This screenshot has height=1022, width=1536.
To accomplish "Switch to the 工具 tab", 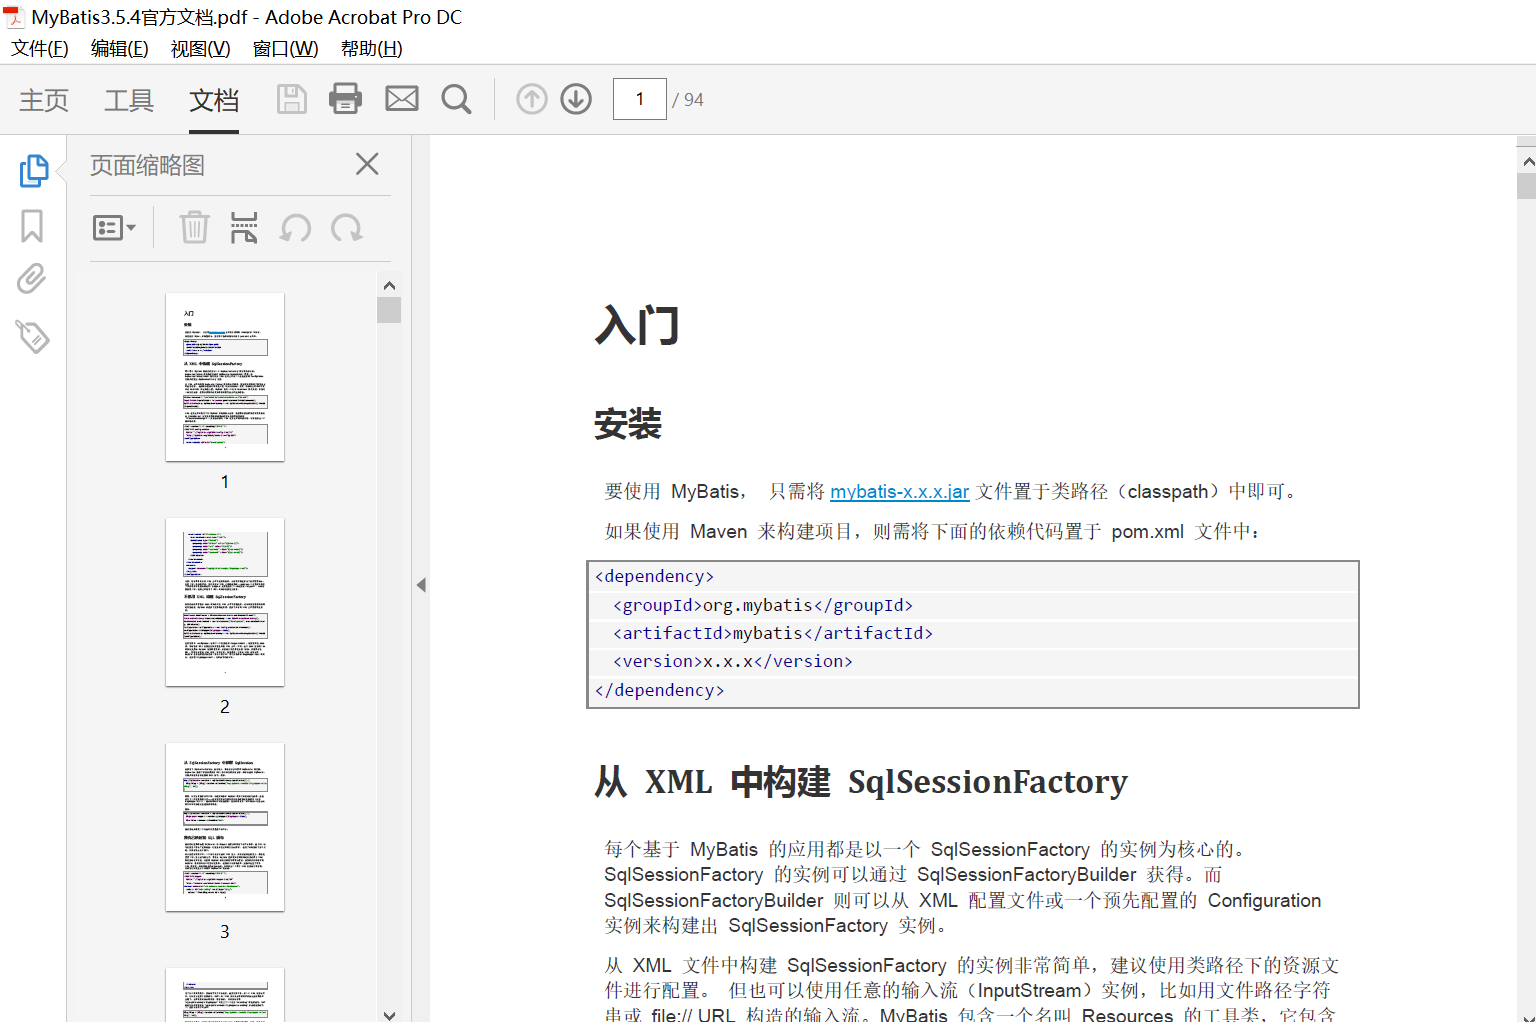I will 129,100.
